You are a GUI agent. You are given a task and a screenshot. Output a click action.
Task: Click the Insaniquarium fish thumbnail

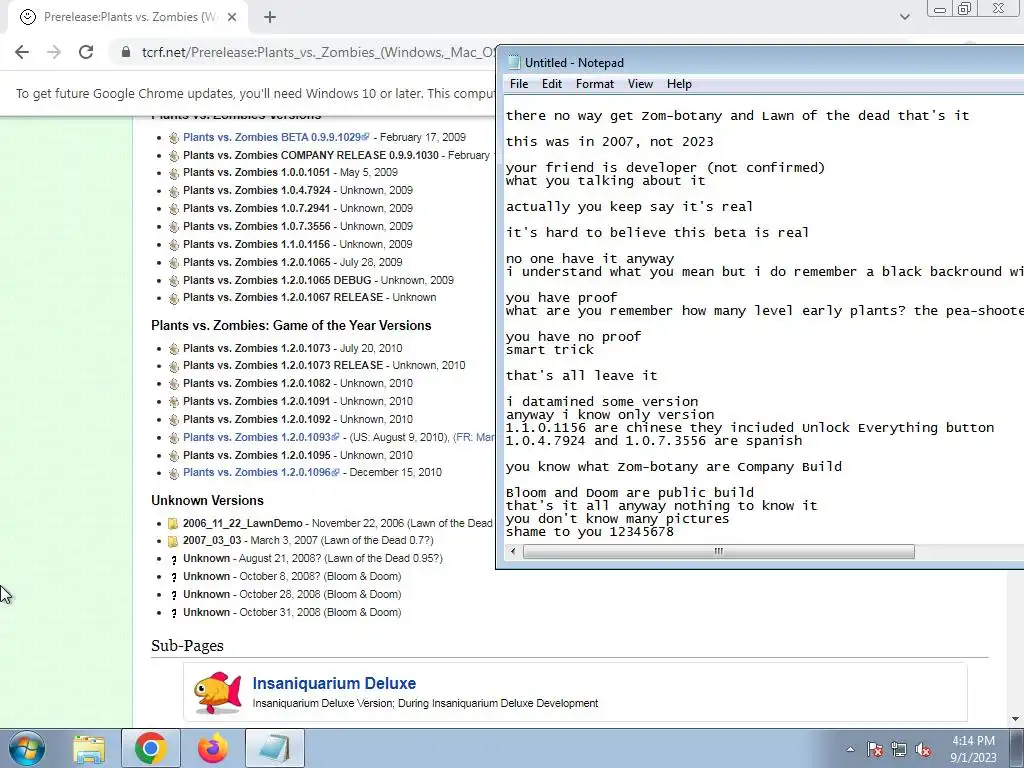(x=218, y=692)
